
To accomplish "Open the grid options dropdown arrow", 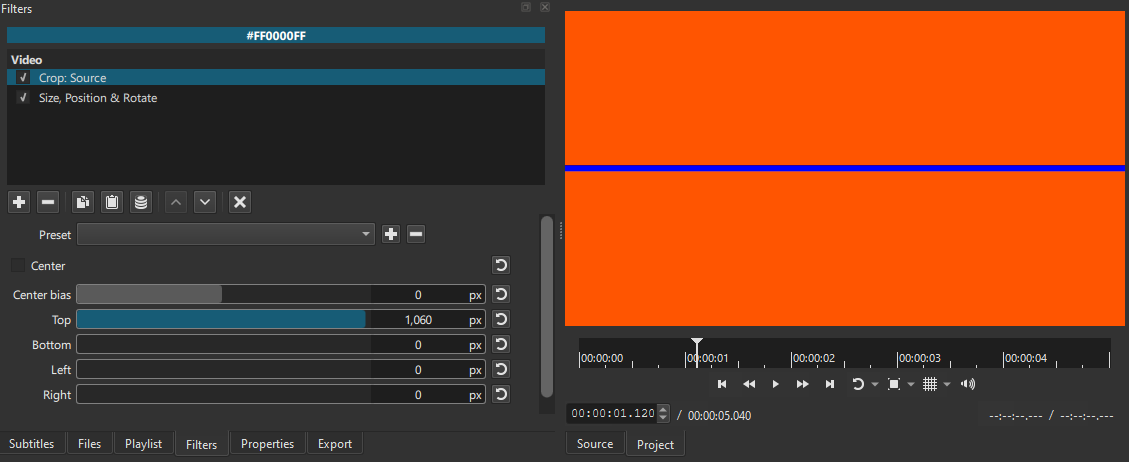I will (946, 385).
